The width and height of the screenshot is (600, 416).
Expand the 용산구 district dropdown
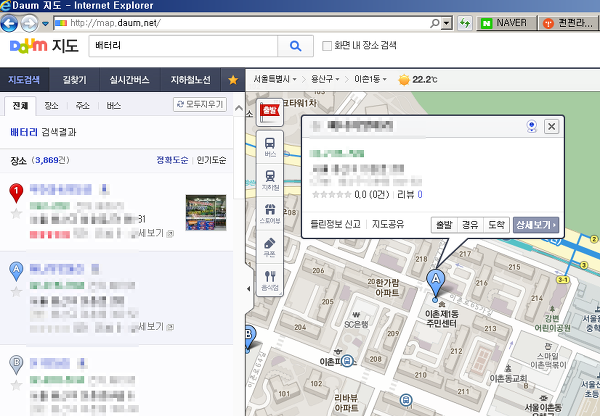click(x=325, y=79)
